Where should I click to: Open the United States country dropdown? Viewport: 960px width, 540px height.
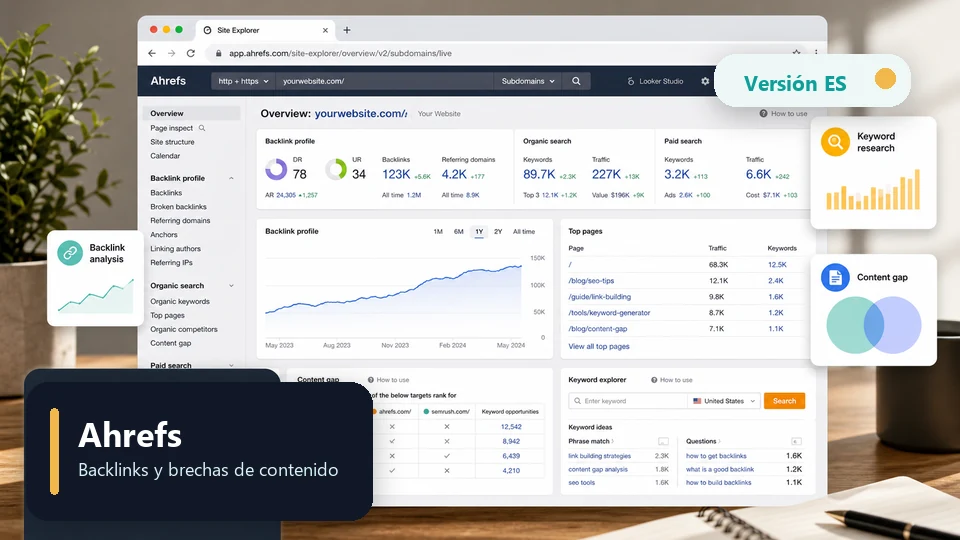click(725, 401)
